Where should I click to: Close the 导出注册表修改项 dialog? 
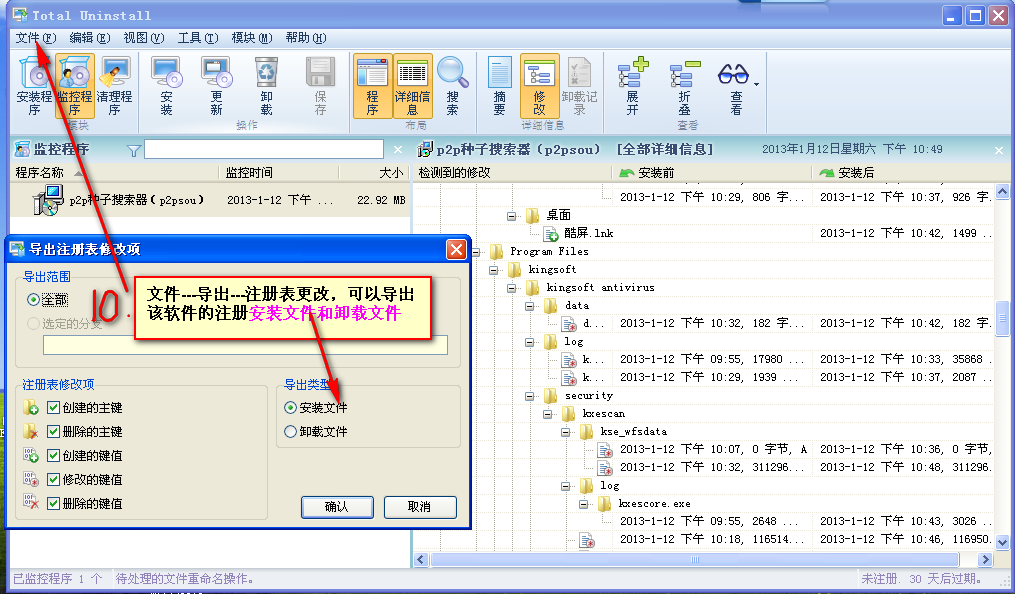tap(456, 249)
